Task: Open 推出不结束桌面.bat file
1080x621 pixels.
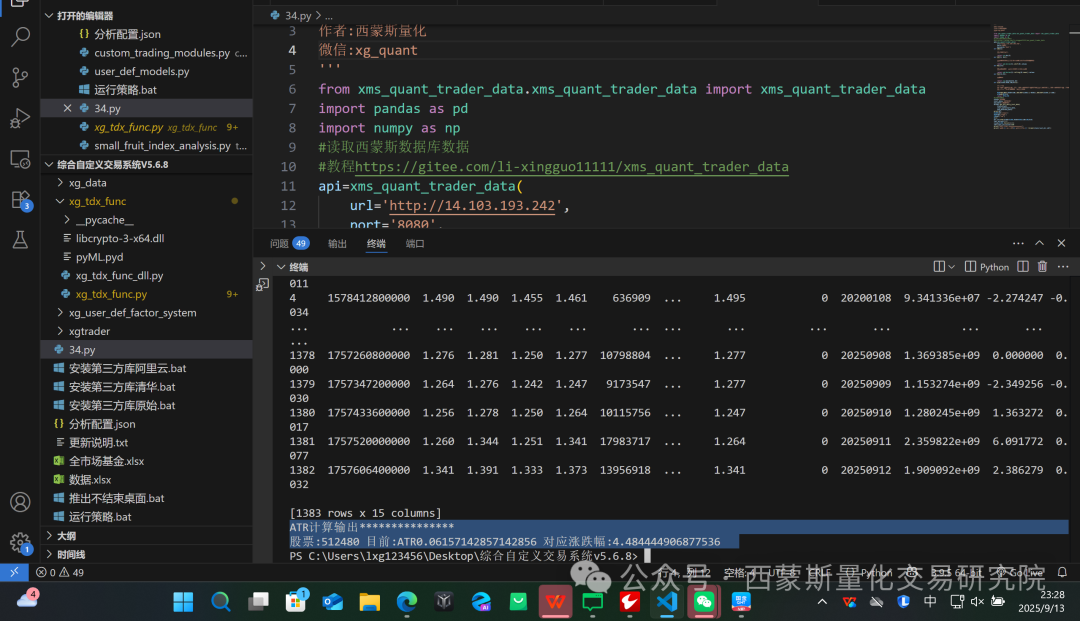Action: click(116, 498)
